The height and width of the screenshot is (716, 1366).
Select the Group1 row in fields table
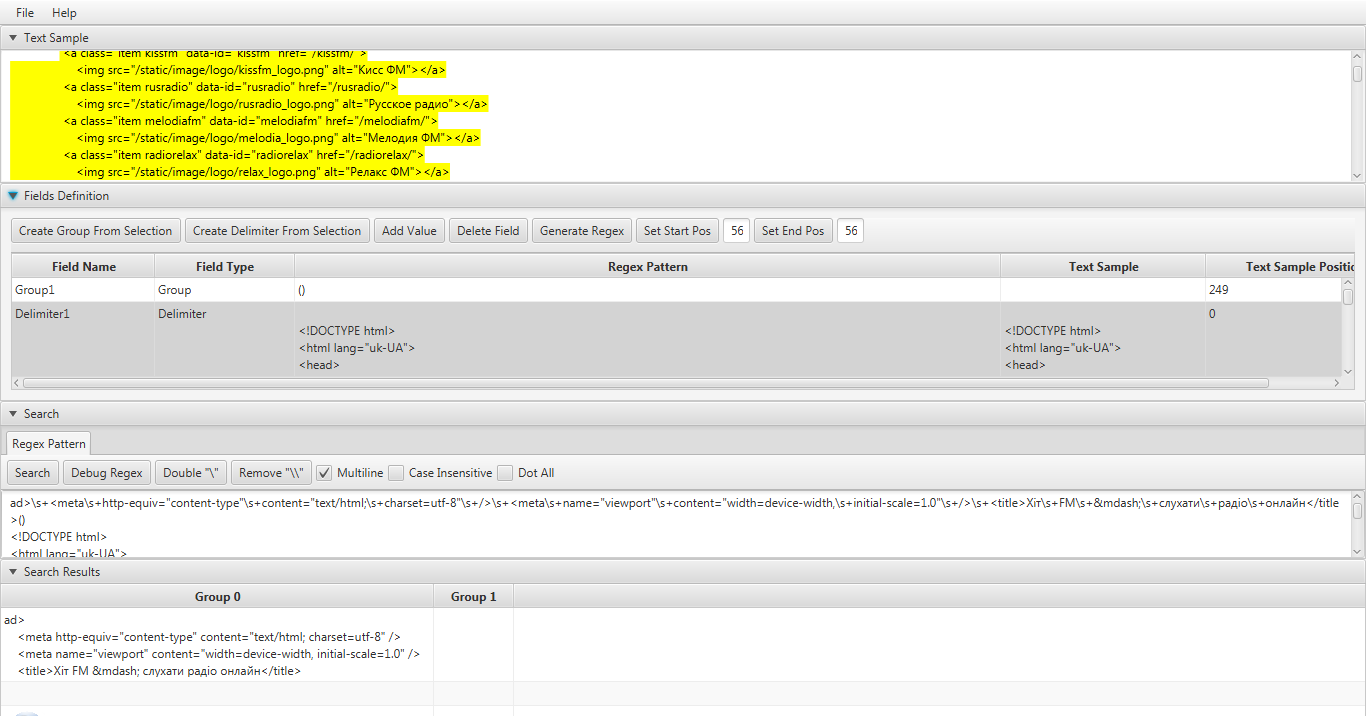(82, 290)
